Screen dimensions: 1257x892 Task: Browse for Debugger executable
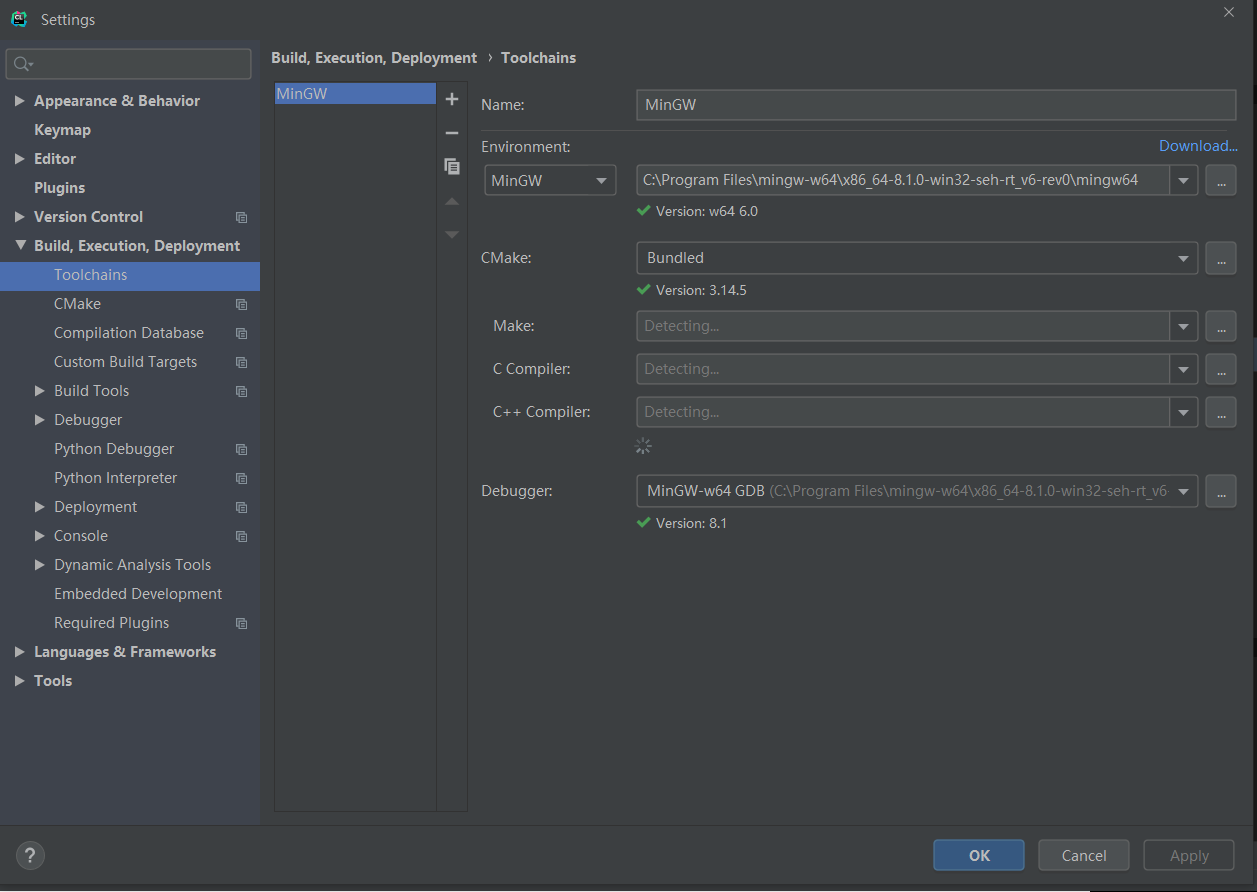pos(1221,491)
